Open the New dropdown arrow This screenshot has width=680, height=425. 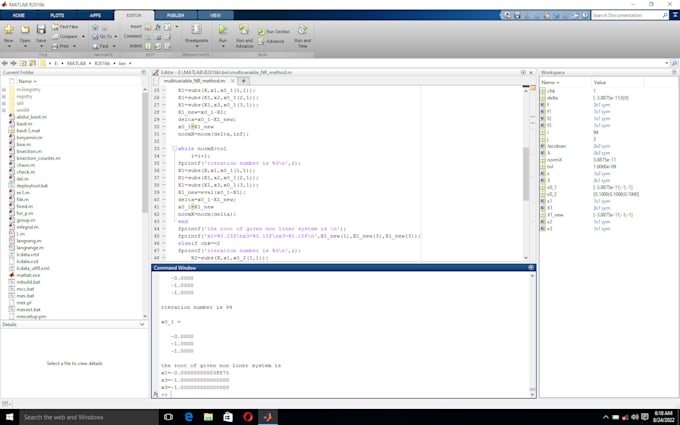pyautogui.click(x=9, y=46)
